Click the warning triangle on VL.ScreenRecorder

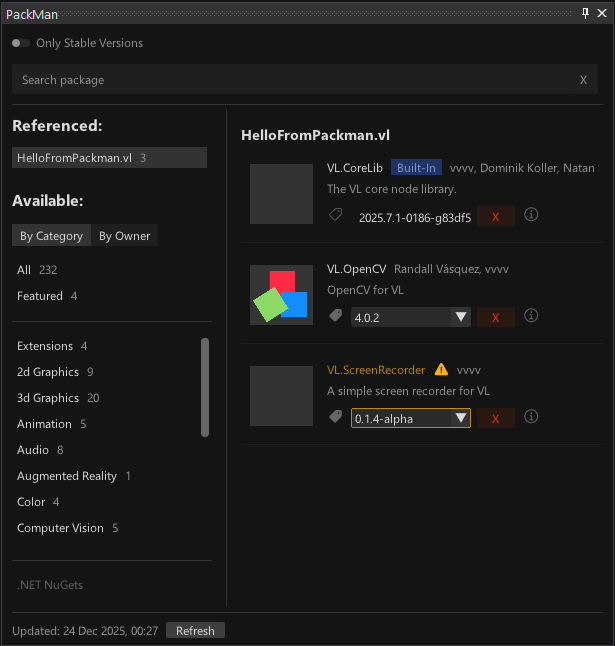tap(441, 370)
